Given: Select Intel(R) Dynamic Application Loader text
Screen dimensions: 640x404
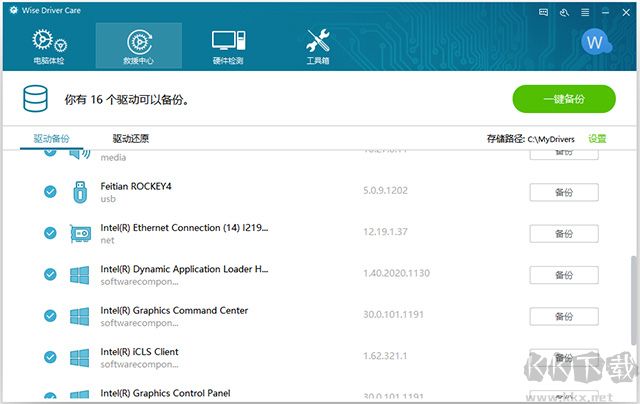Looking at the screenshot, I should 184,269.
